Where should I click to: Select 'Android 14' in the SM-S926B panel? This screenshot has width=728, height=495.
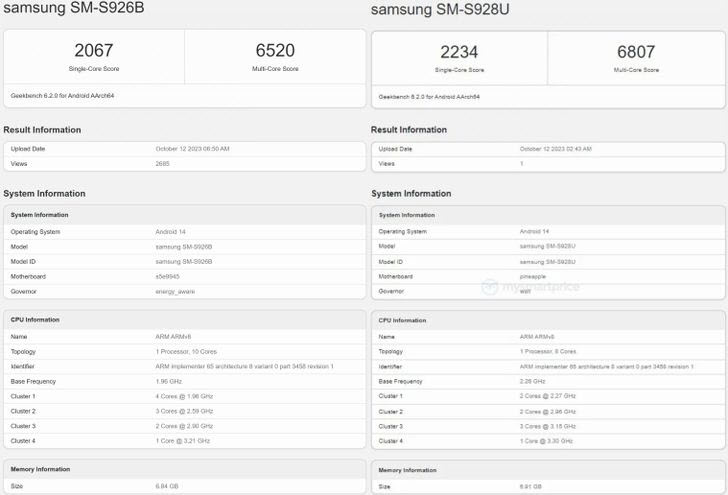[x=170, y=232]
